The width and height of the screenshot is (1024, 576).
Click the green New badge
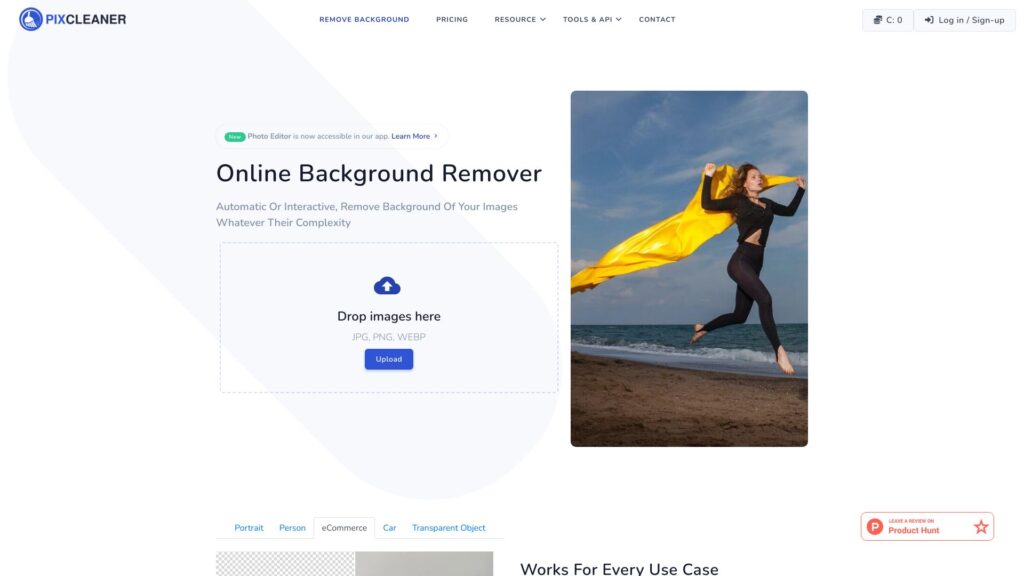[x=234, y=136]
